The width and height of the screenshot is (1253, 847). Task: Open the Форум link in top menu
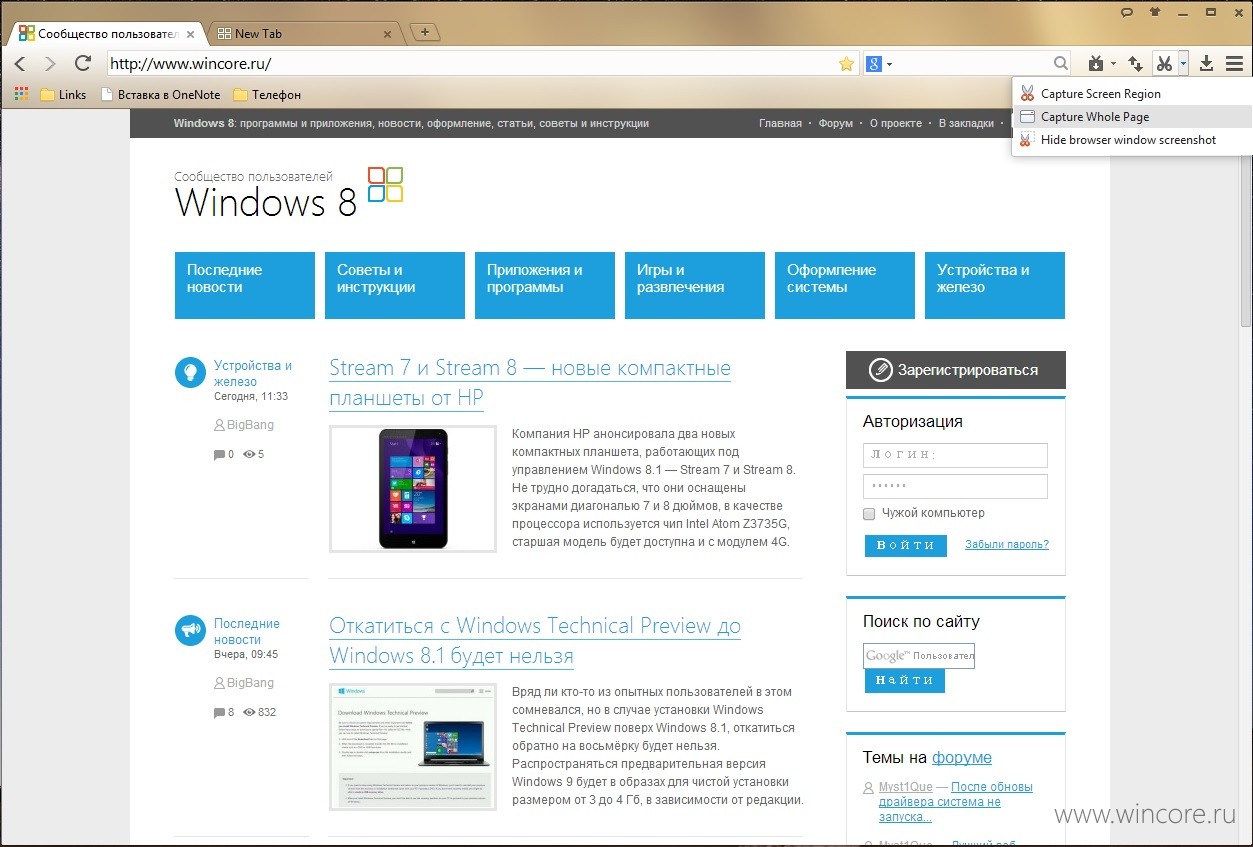click(x=836, y=124)
